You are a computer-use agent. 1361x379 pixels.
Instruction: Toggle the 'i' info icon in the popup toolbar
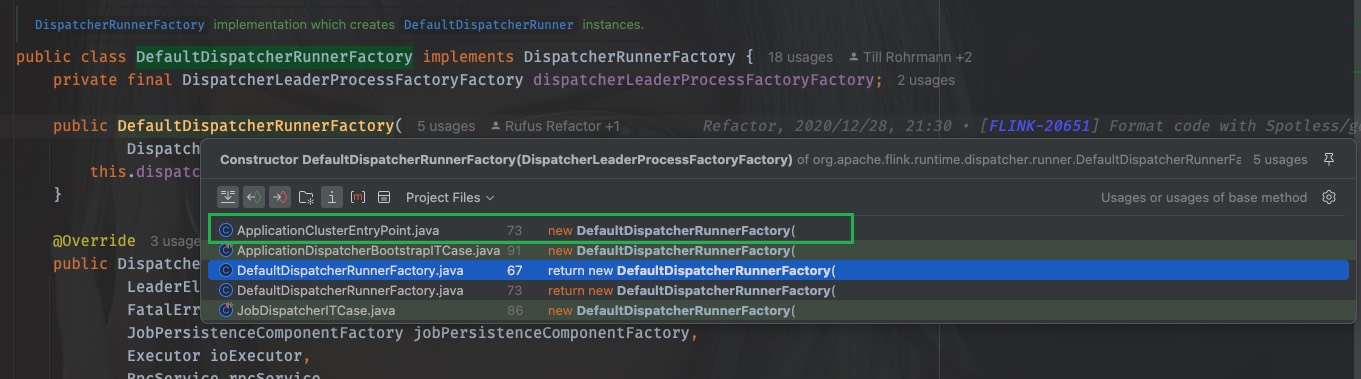point(332,197)
